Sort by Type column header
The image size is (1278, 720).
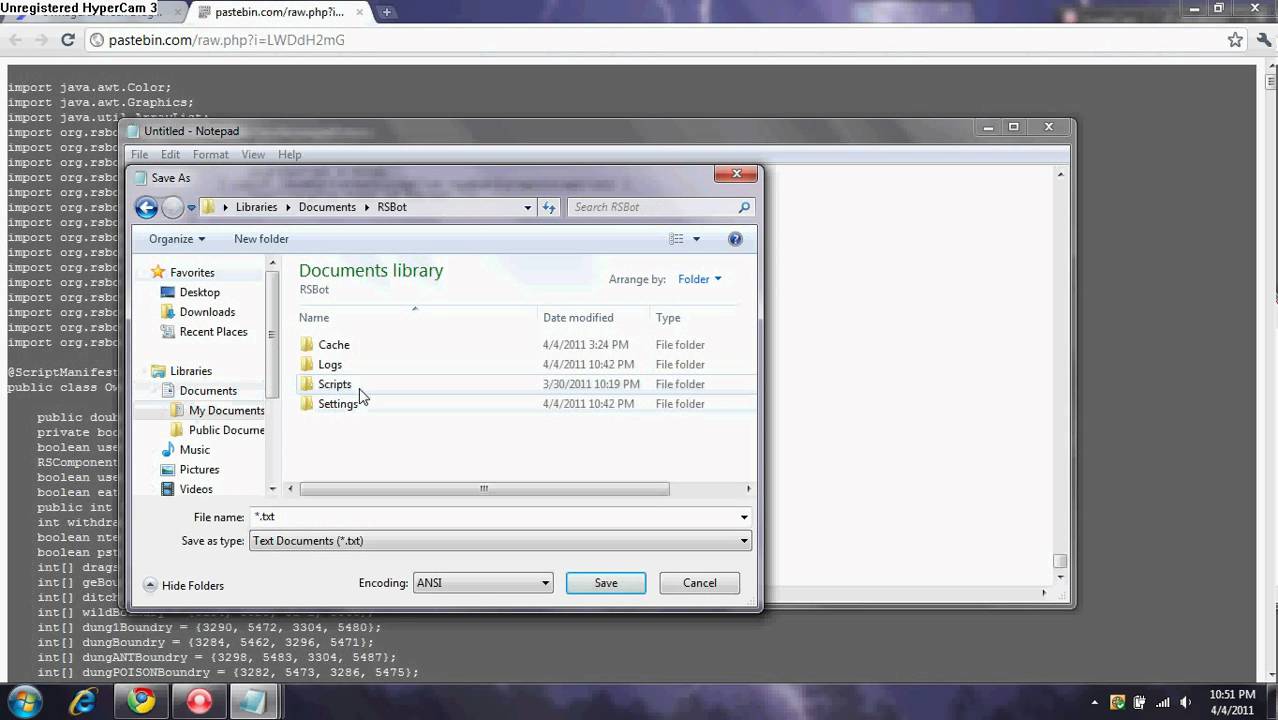point(668,318)
